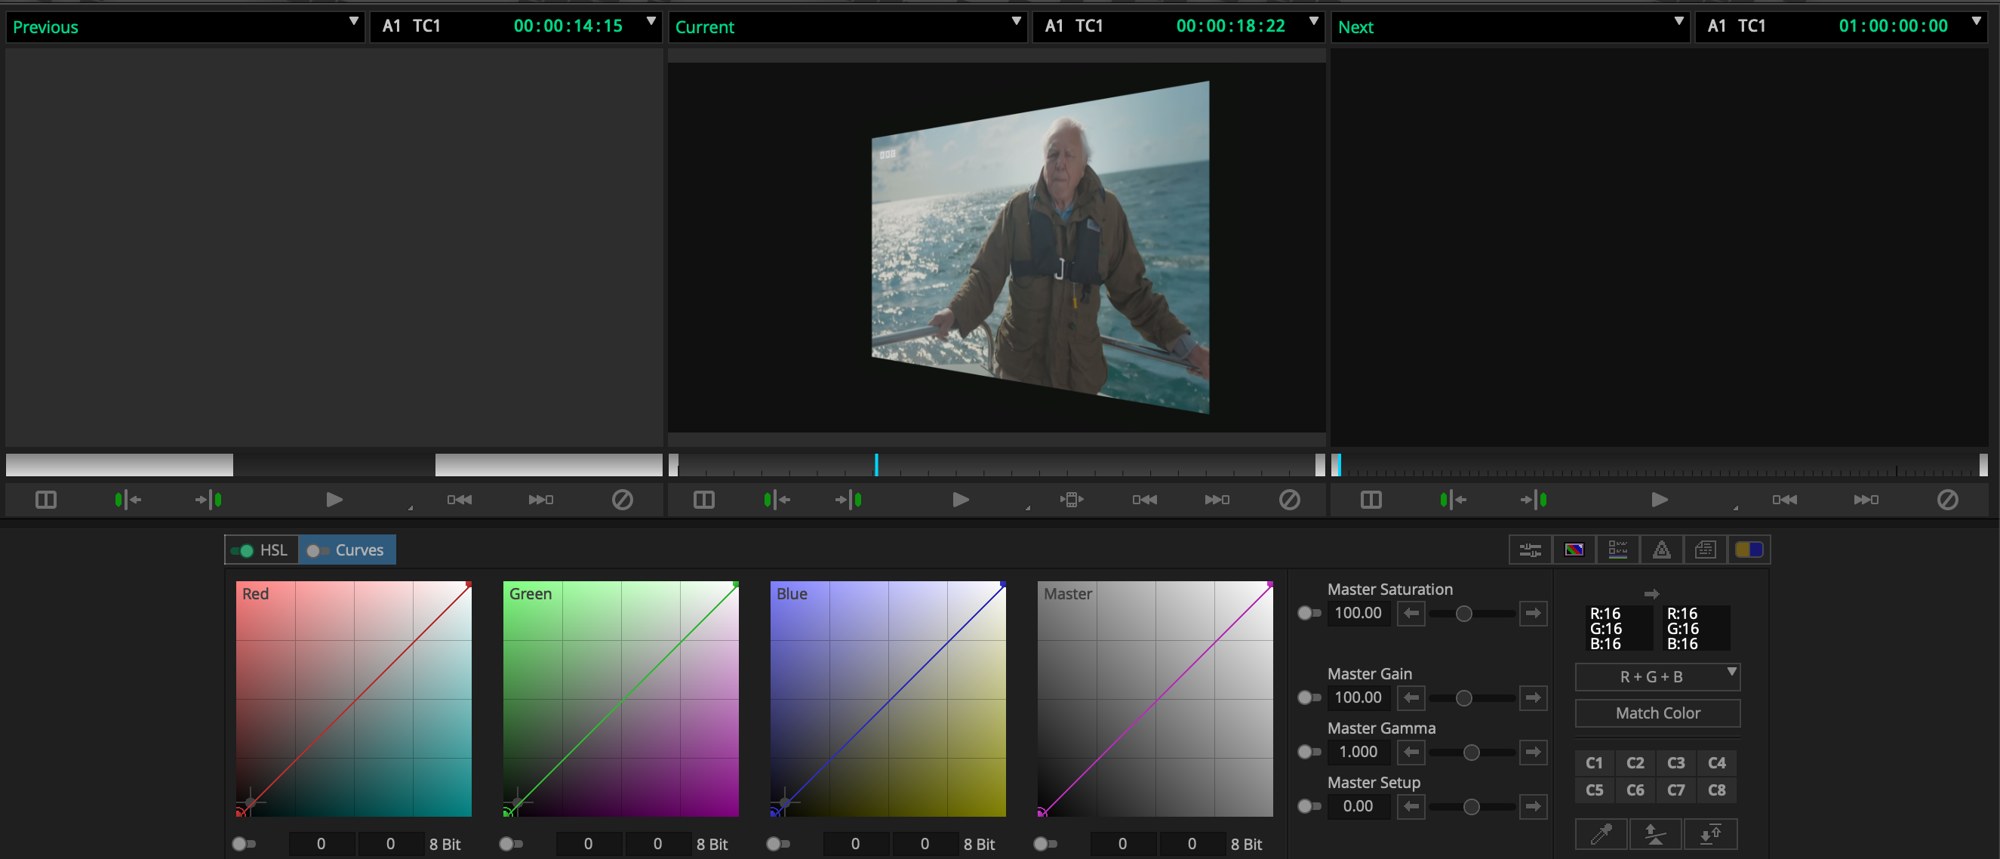Toggle Red curve enable switch

(244, 844)
